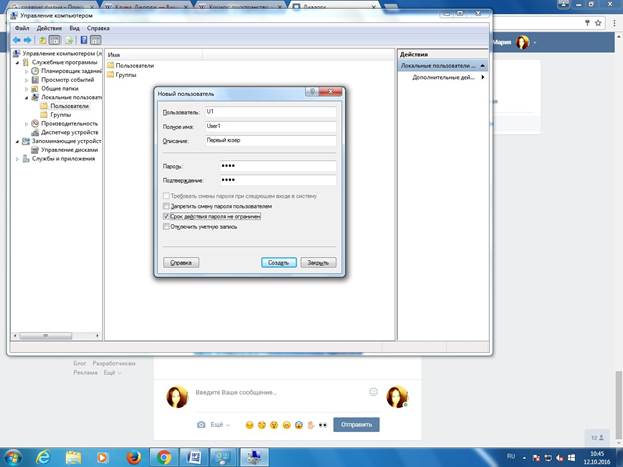Open the Файл menu
Image resolution: width=623 pixels, height=467 pixels.
pyautogui.click(x=22, y=28)
